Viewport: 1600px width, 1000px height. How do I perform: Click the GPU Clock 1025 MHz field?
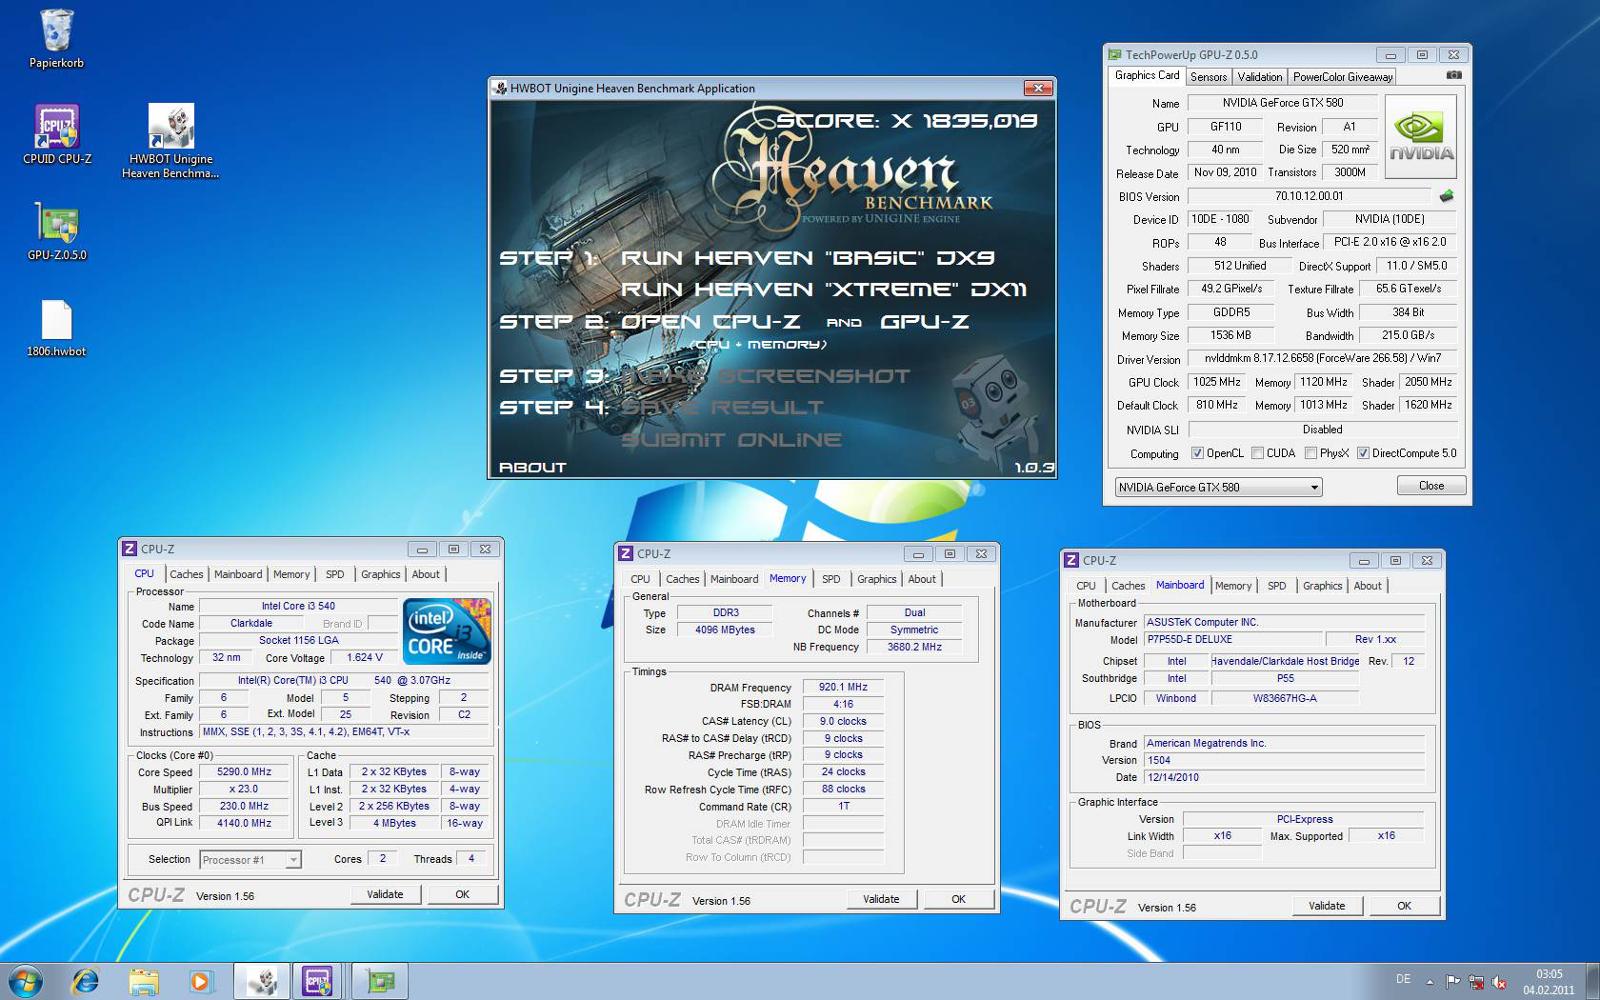point(1217,382)
